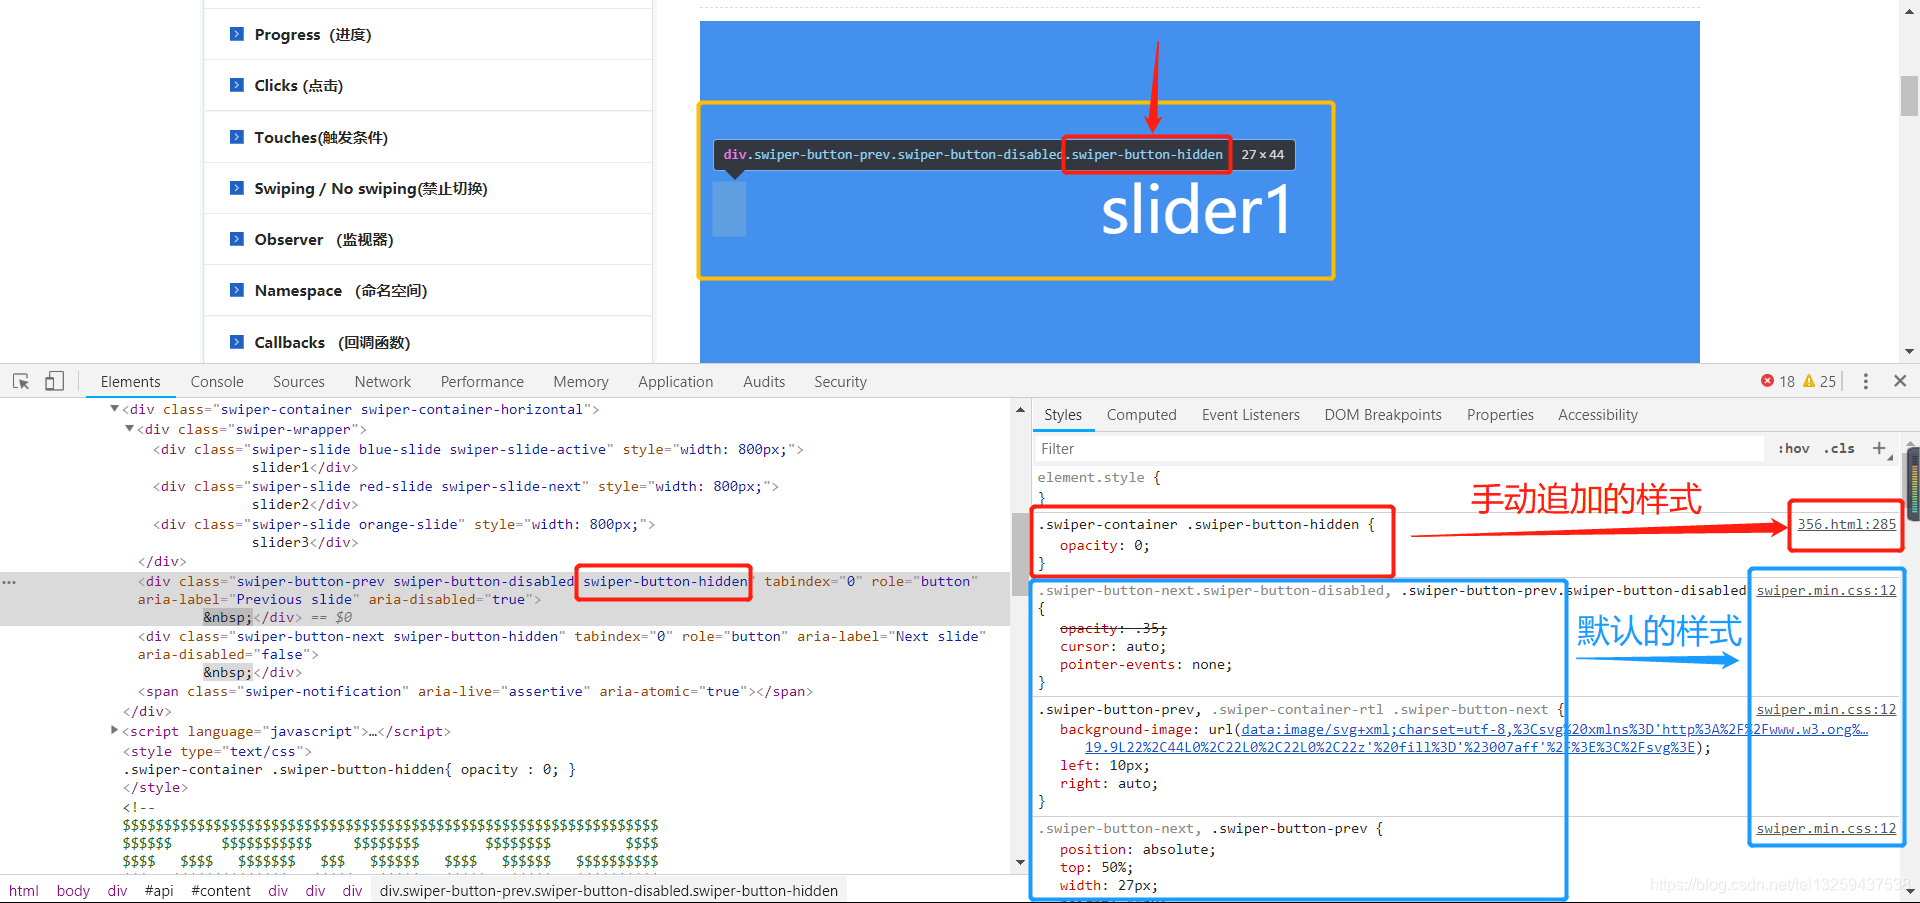1920x903 pixels.
Task: Click the div.swiper-button-prev breadcrumb
Action: tap(609, 890)
